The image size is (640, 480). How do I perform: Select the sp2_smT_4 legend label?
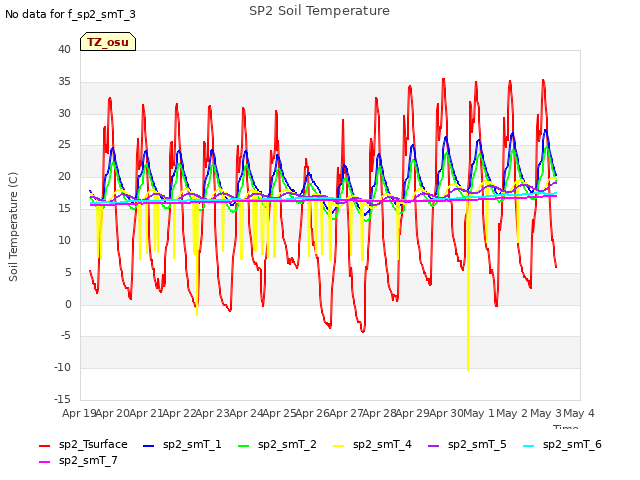pyautogui.click(x=382, y=444)
